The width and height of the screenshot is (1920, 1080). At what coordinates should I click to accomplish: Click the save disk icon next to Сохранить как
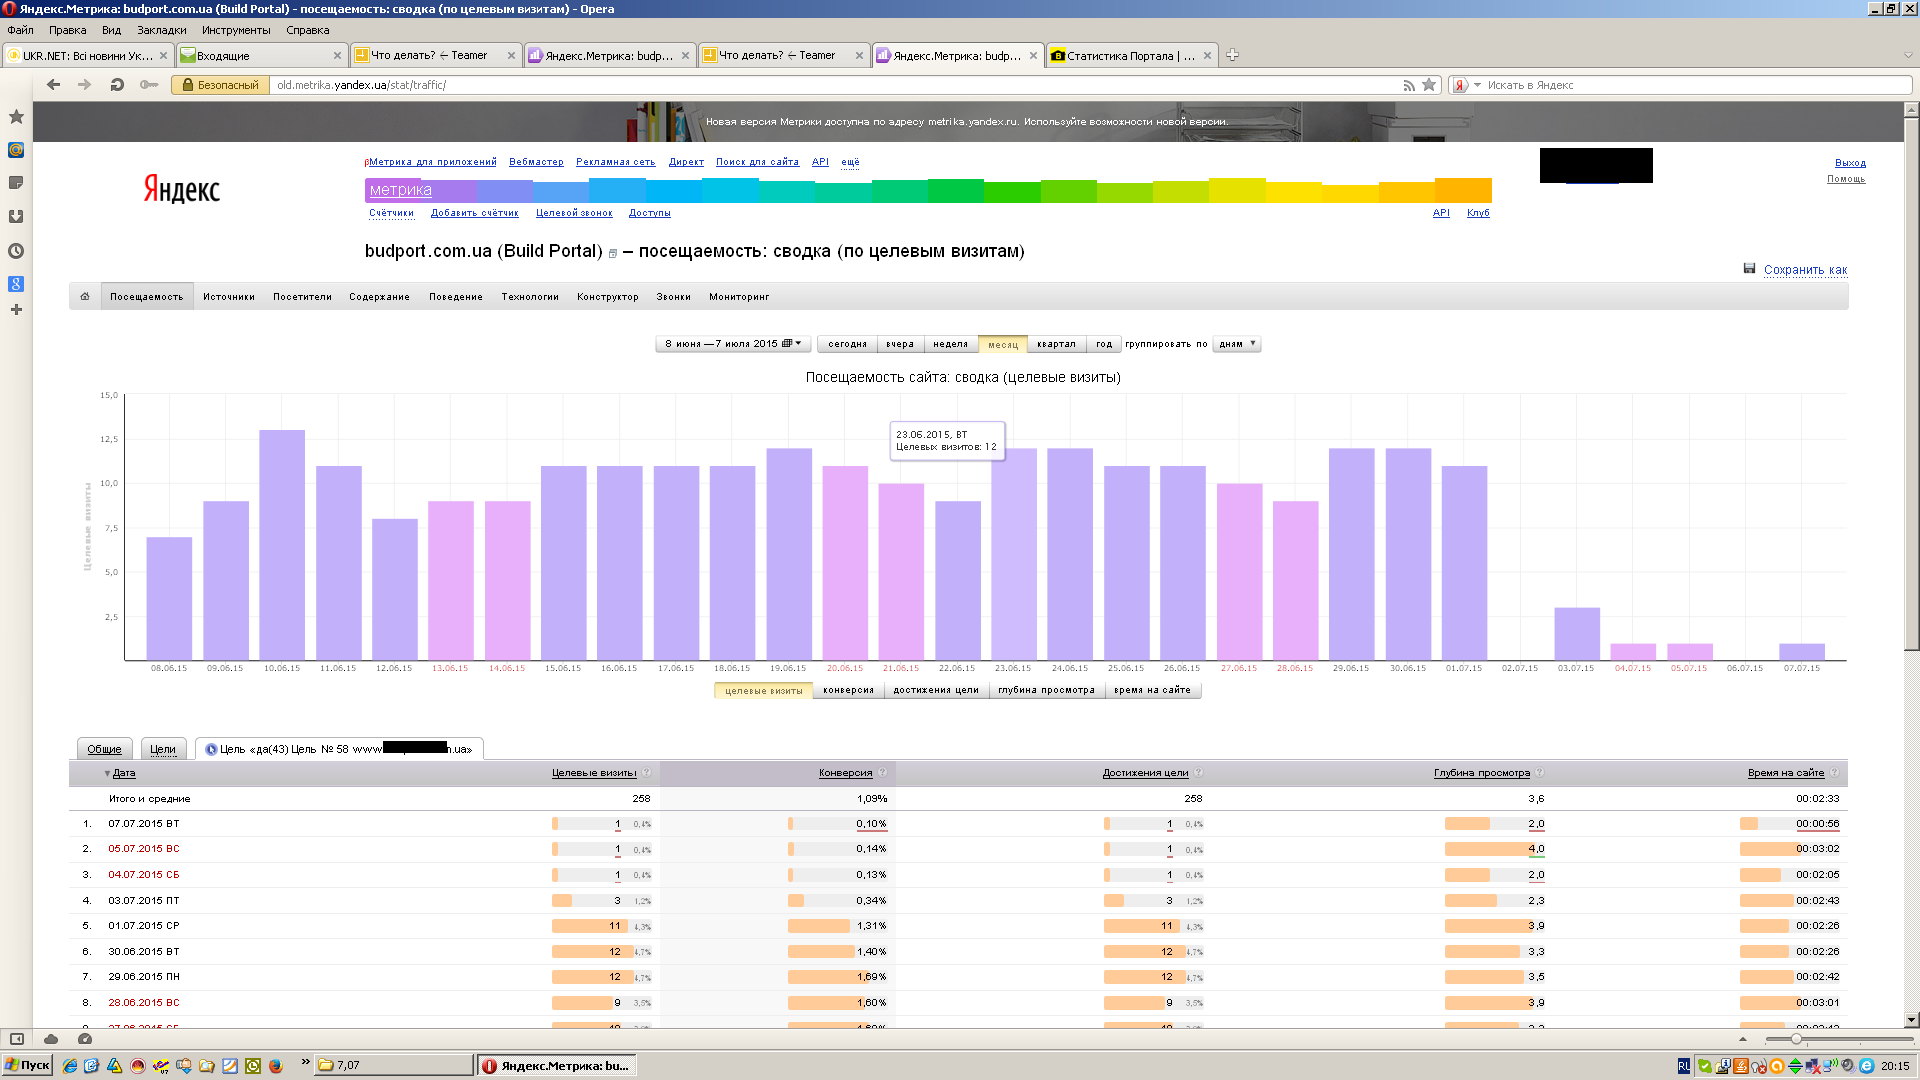click(x=1749, y=269)
